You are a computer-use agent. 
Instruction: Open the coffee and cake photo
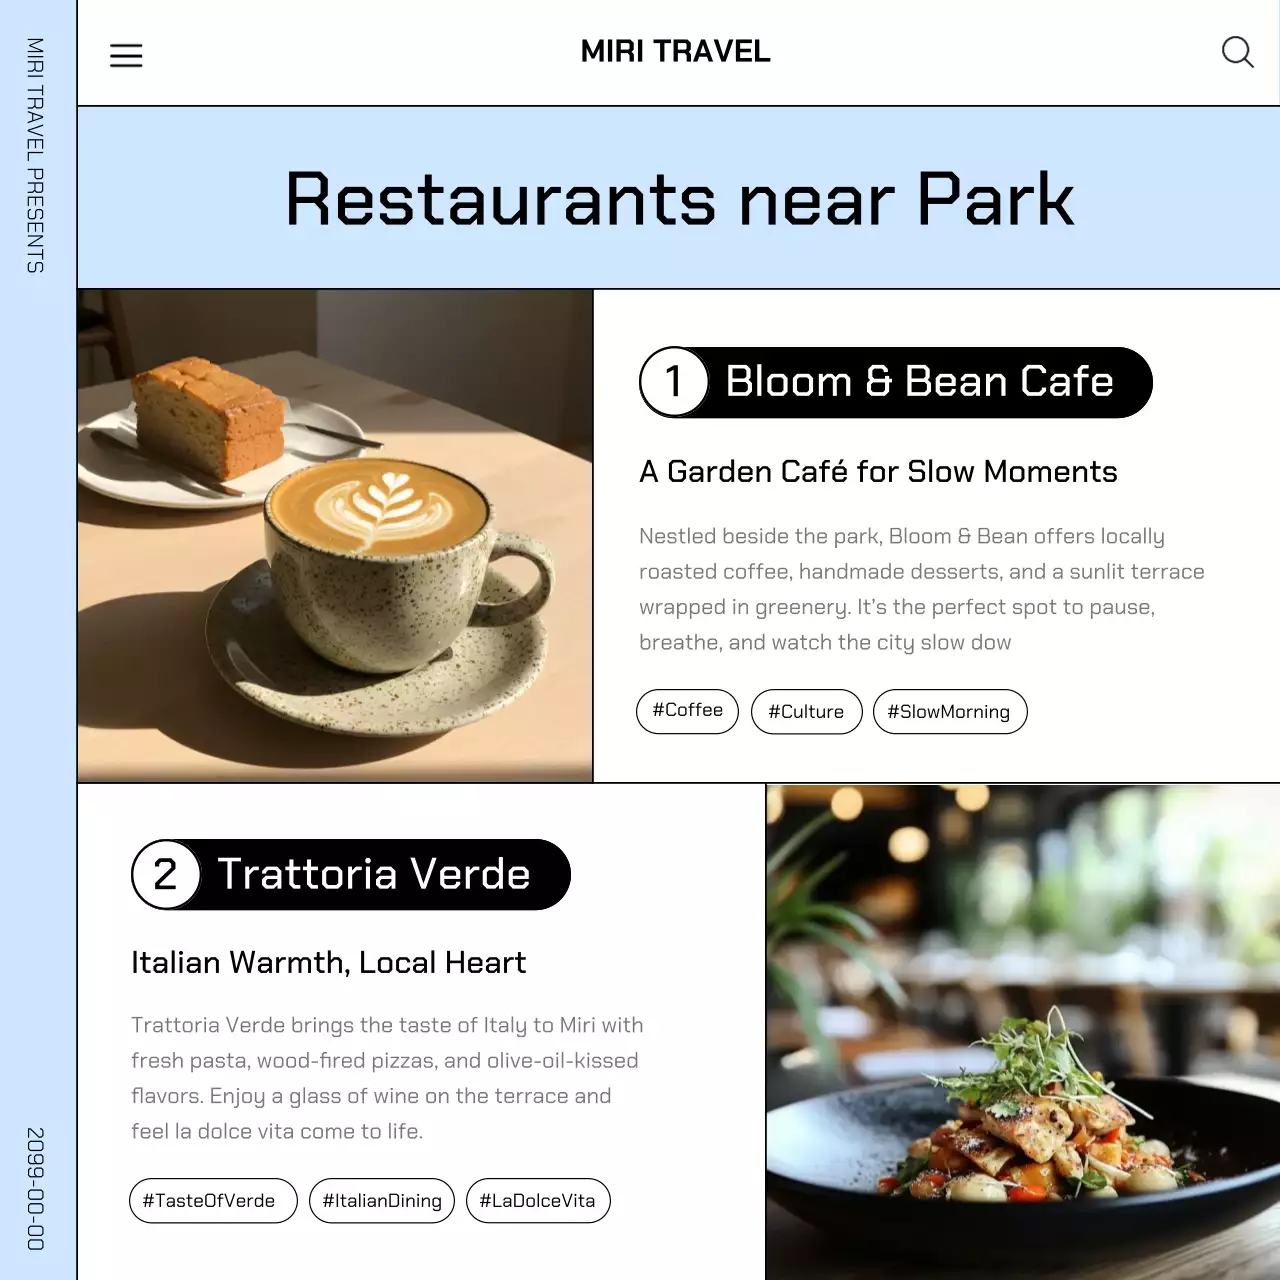(335, 535)
